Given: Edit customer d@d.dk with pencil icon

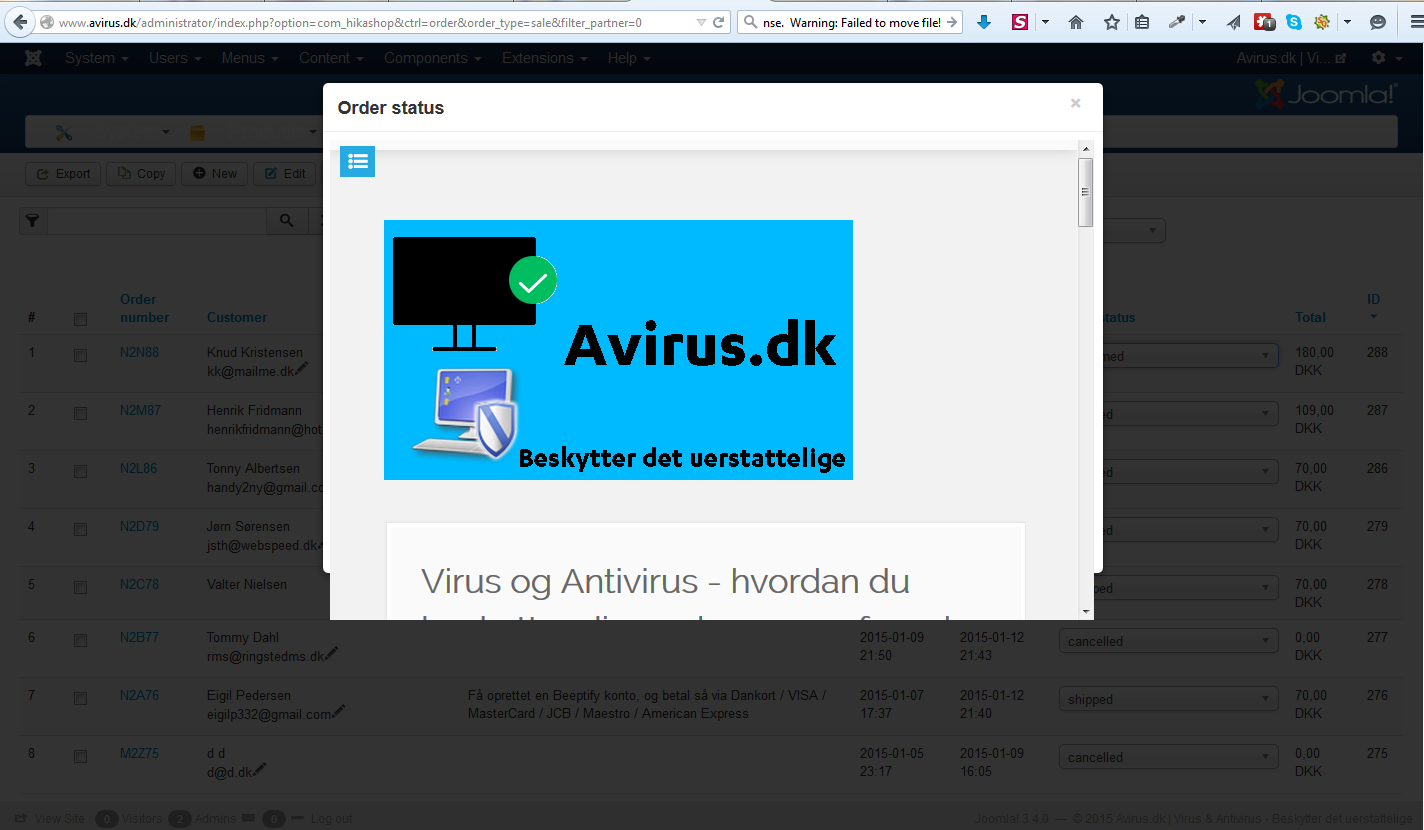Looking at the screenshot, I should pos(260,770).
